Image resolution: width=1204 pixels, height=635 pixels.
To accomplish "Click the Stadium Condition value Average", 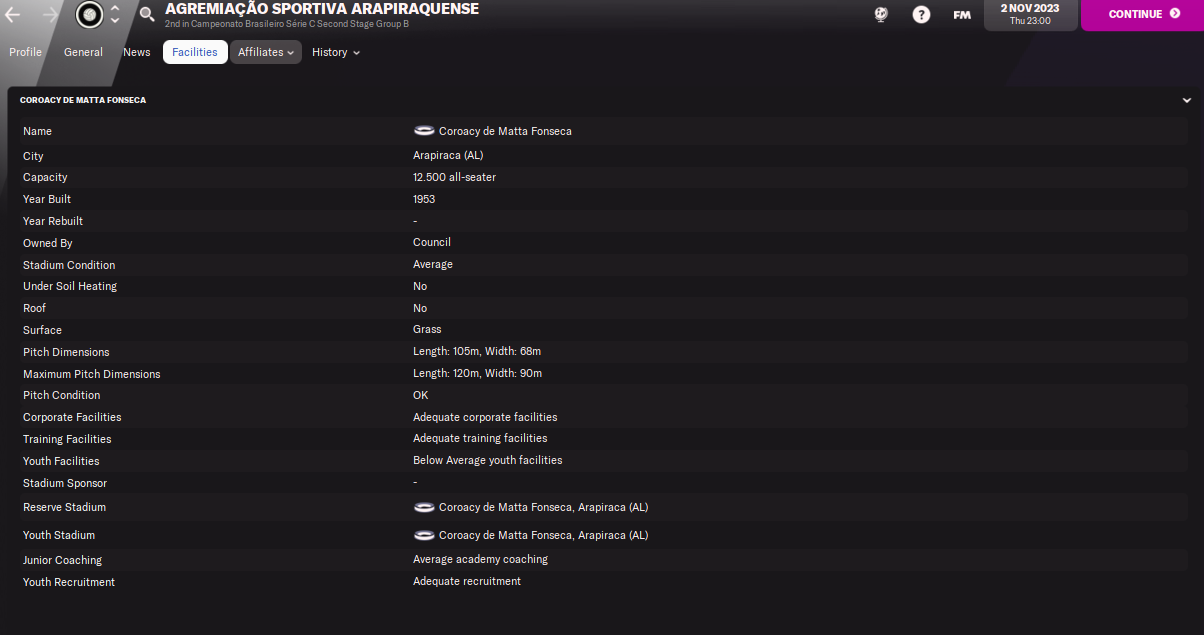I will point(433,264).
